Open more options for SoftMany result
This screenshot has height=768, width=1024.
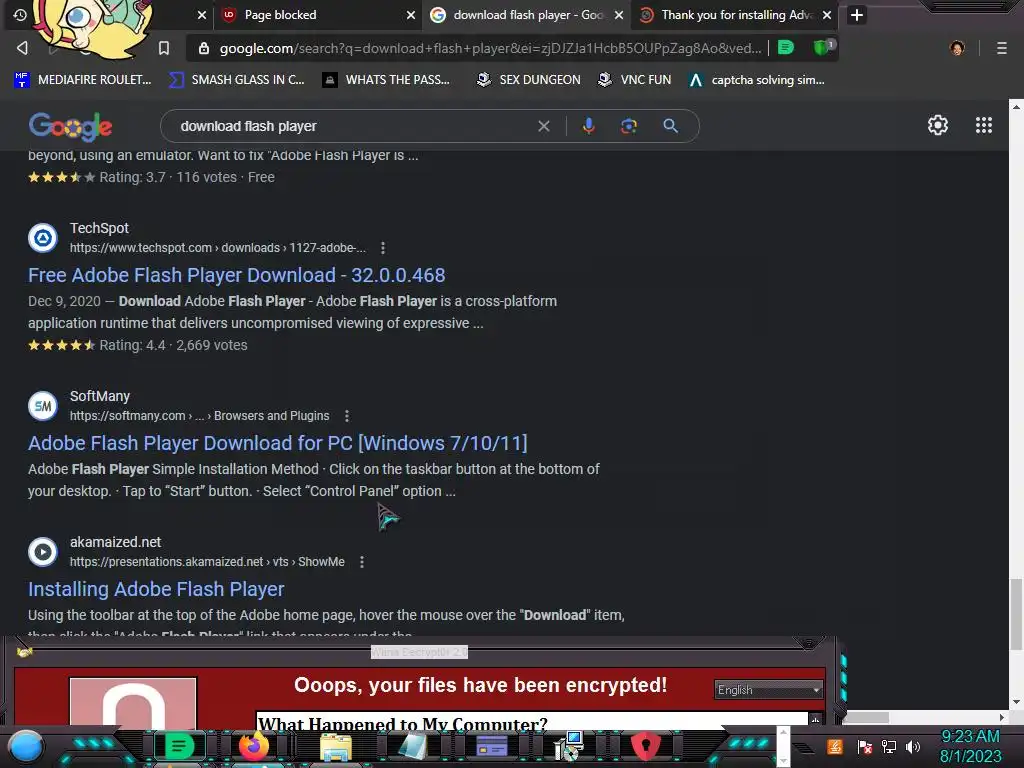(x=347, y=416)
